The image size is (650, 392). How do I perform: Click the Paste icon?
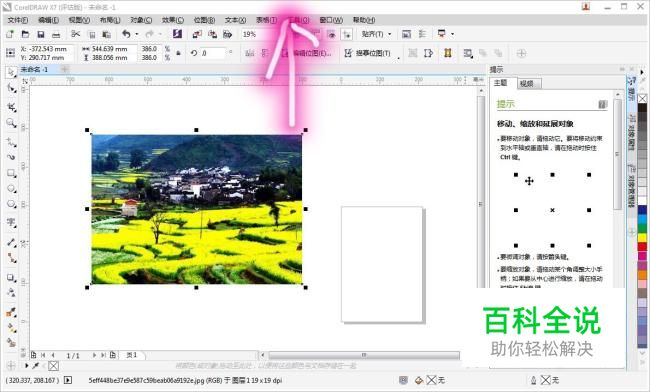(x=107, y=34)
